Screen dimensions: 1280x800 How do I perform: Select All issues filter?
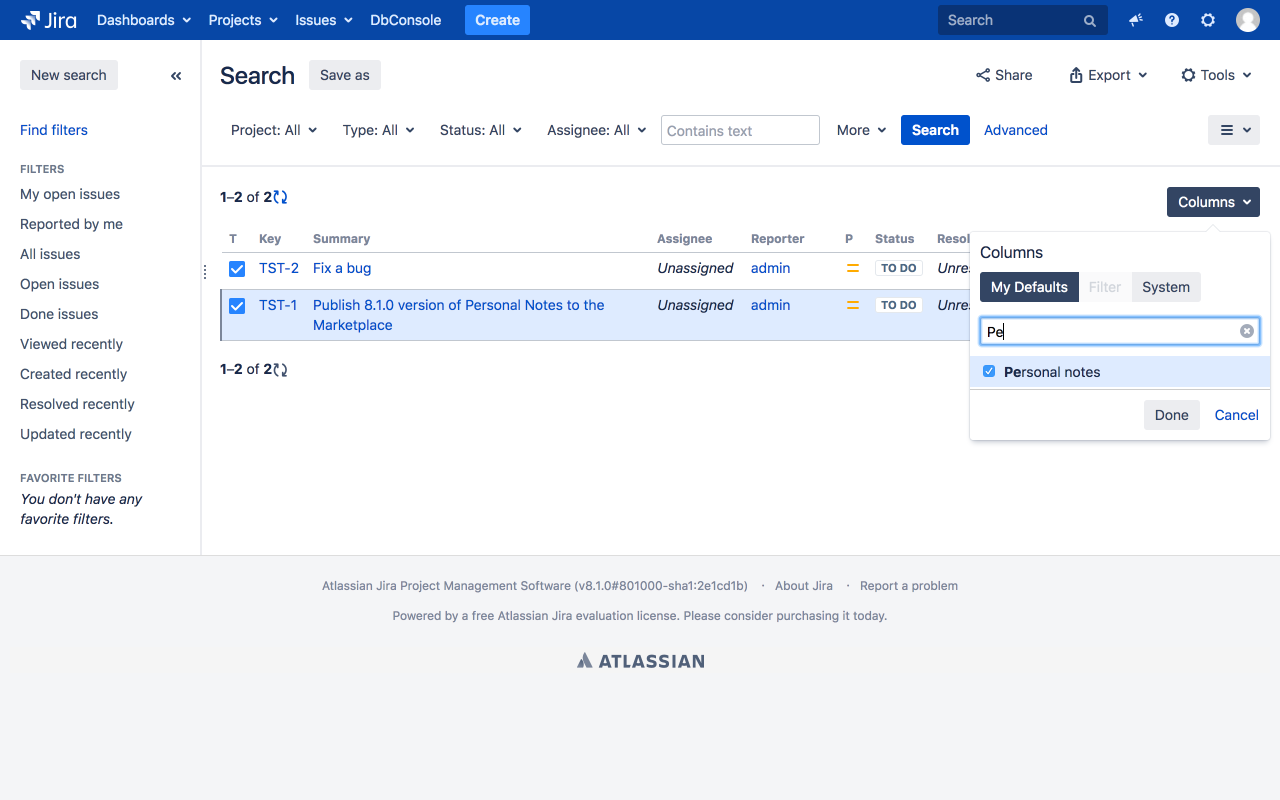[50, 254]
